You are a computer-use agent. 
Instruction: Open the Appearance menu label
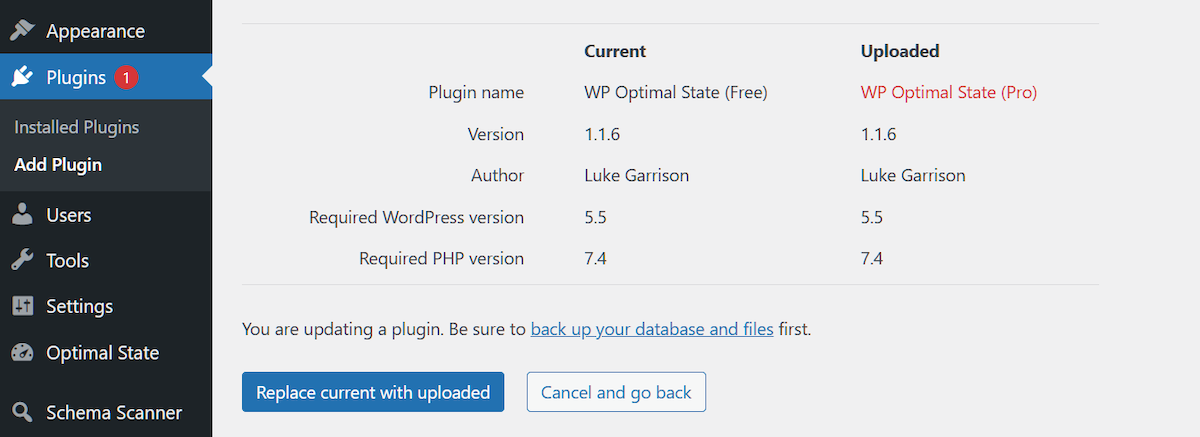pos(95,31)
